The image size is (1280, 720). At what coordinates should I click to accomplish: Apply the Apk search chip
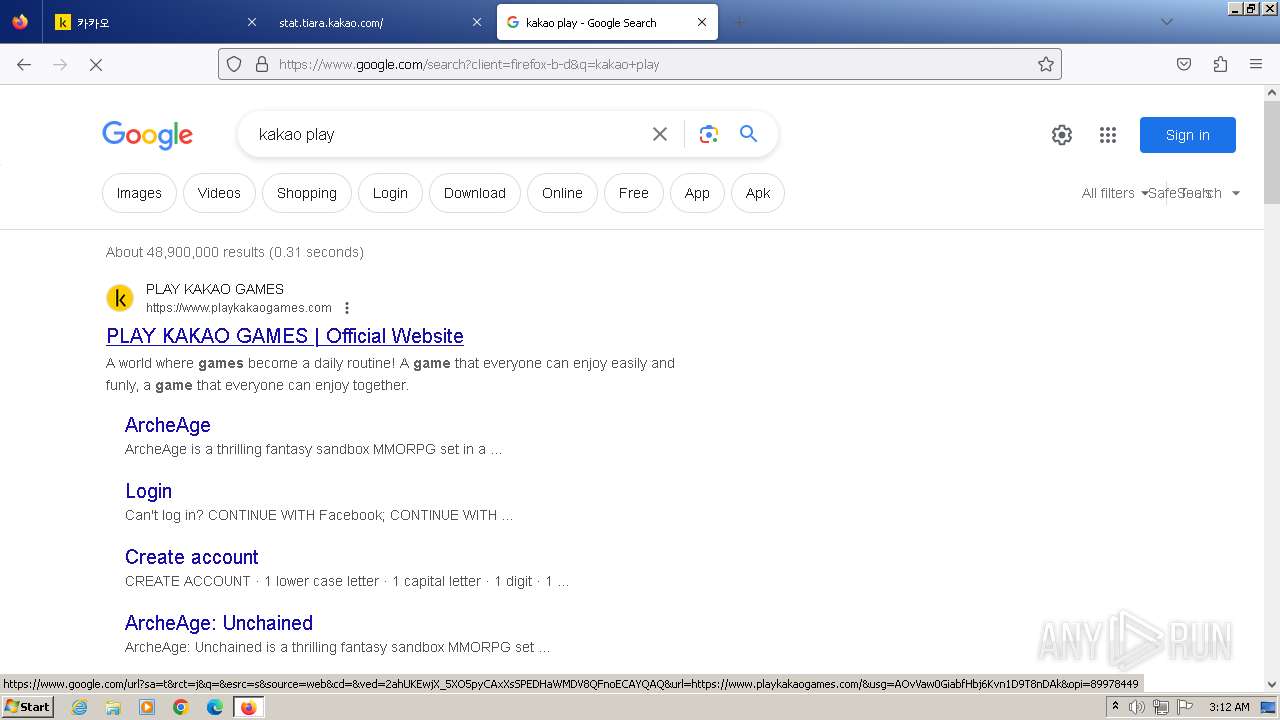coord(758,193)
